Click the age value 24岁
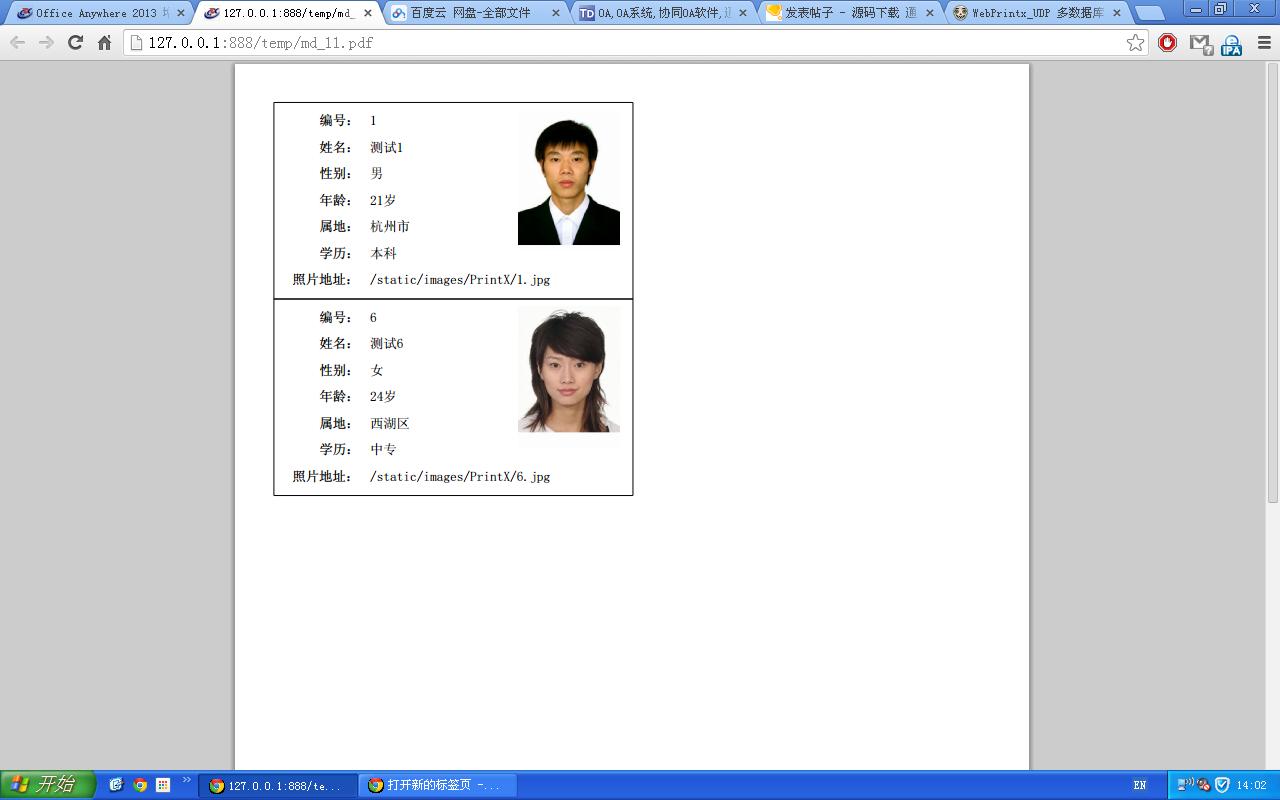Screen dimensions: 1280x800 tap(383, 397)
